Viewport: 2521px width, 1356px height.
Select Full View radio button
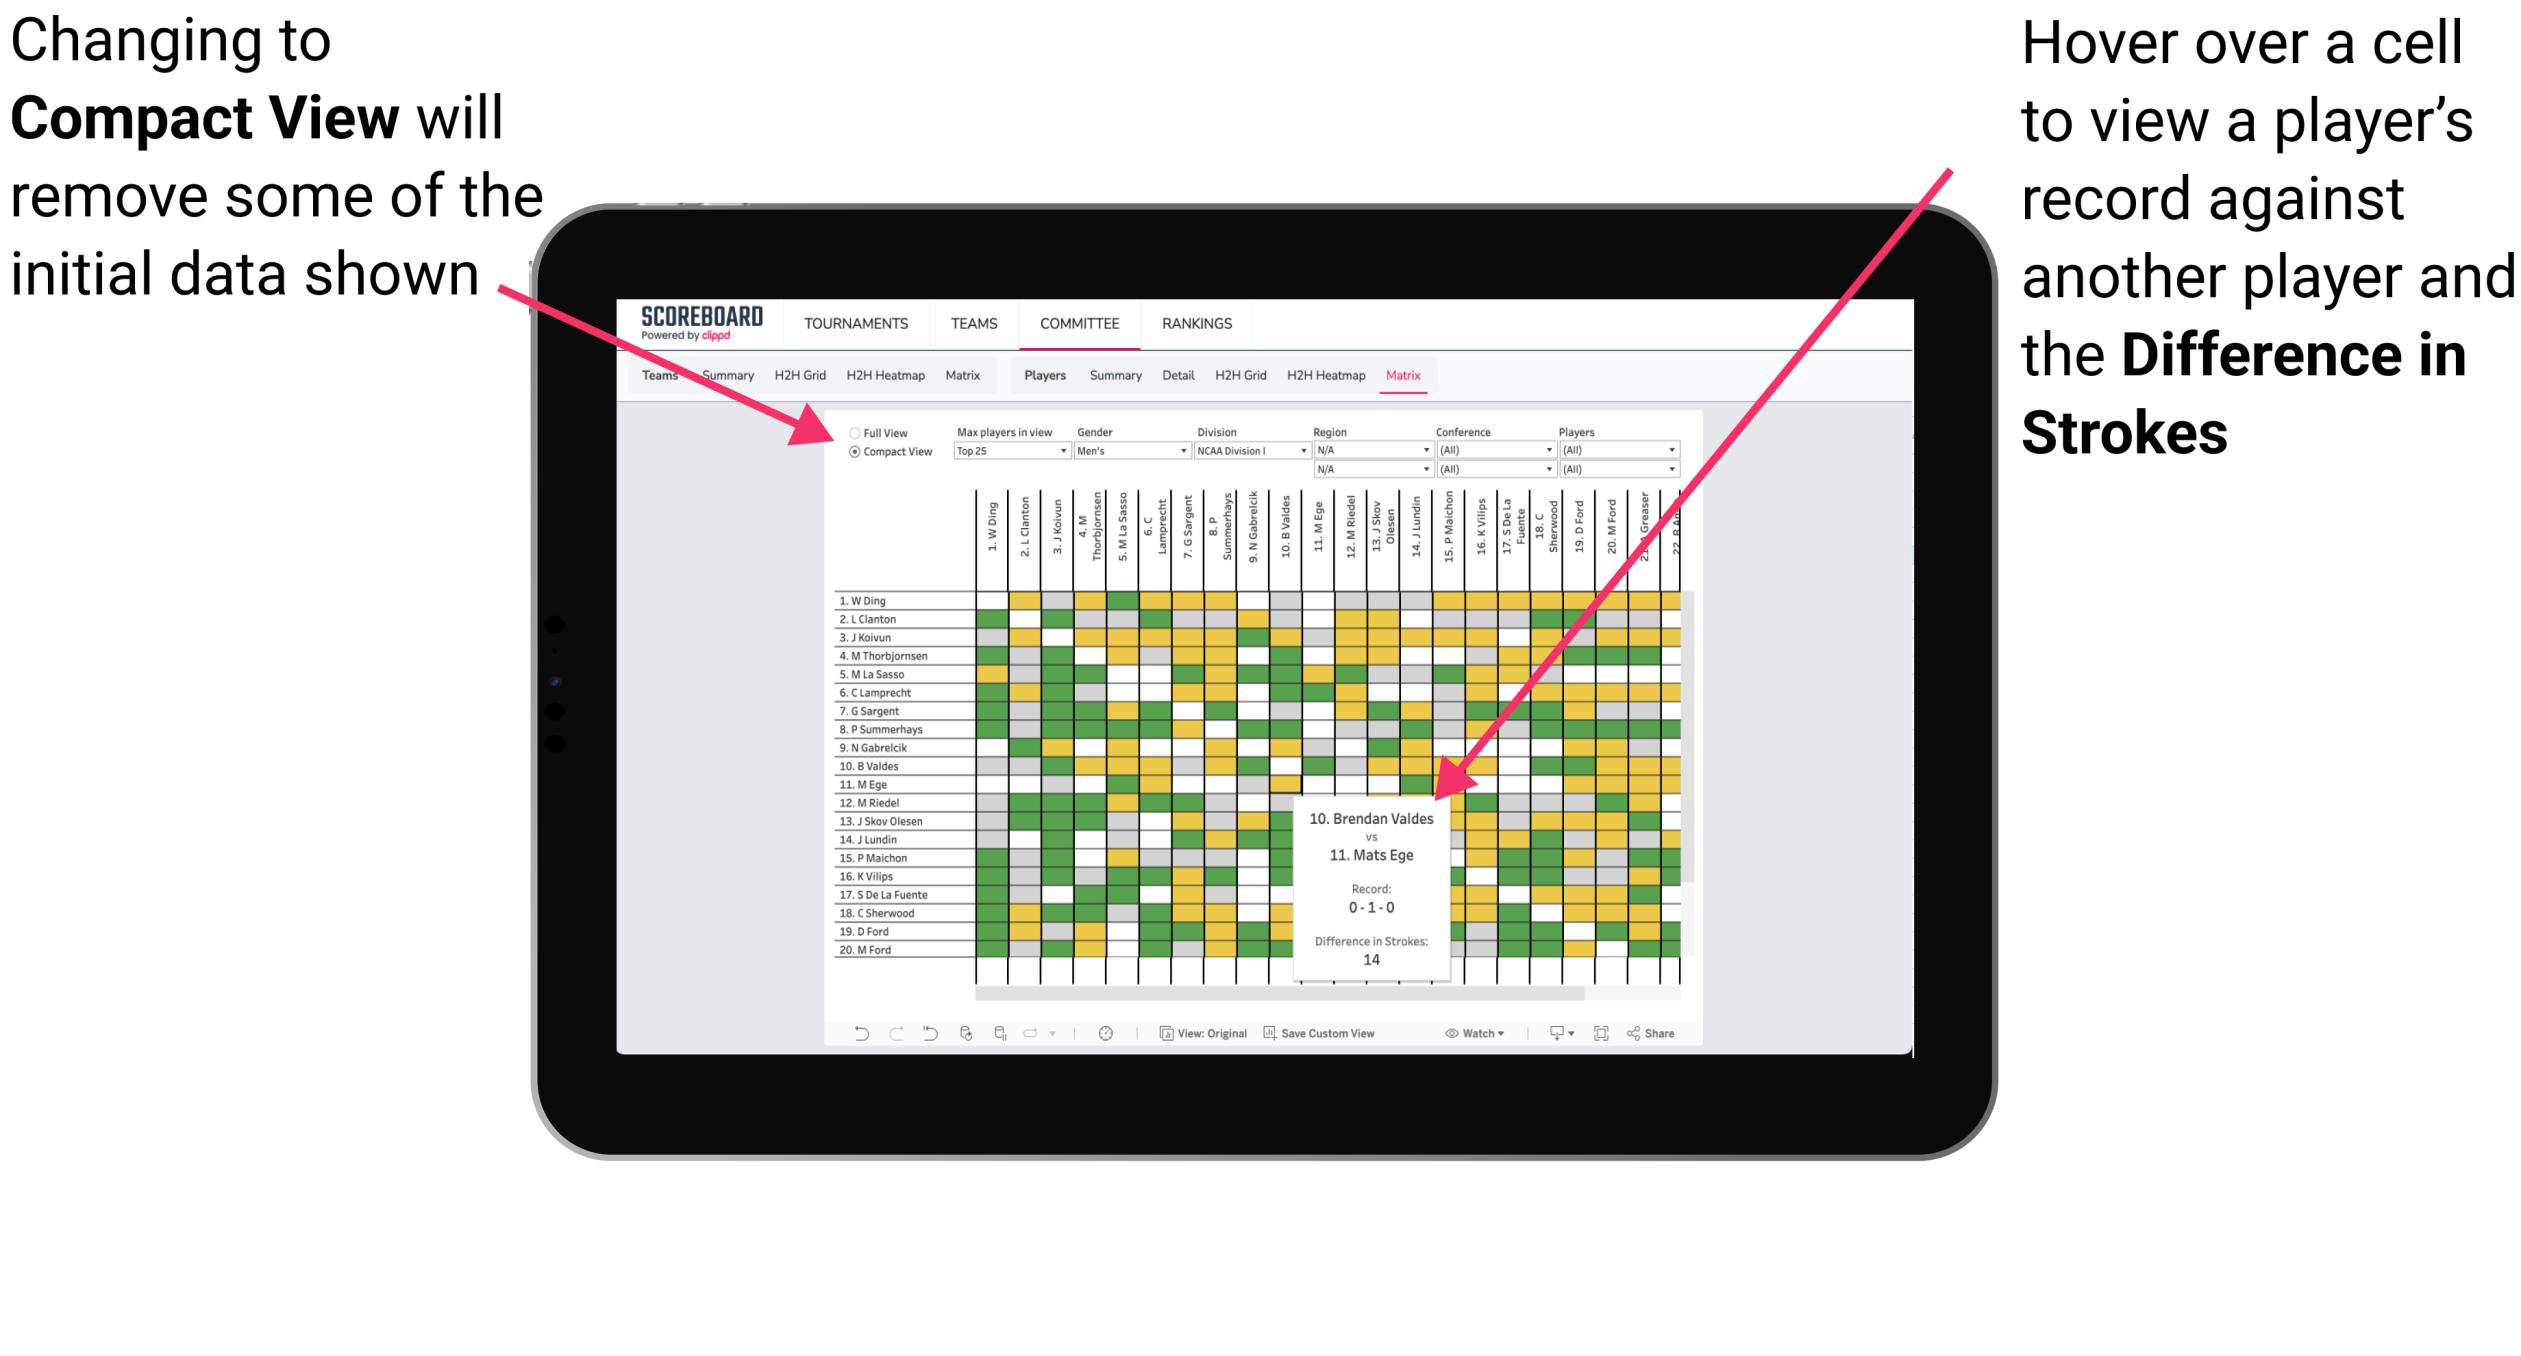(x=850, y=436)
